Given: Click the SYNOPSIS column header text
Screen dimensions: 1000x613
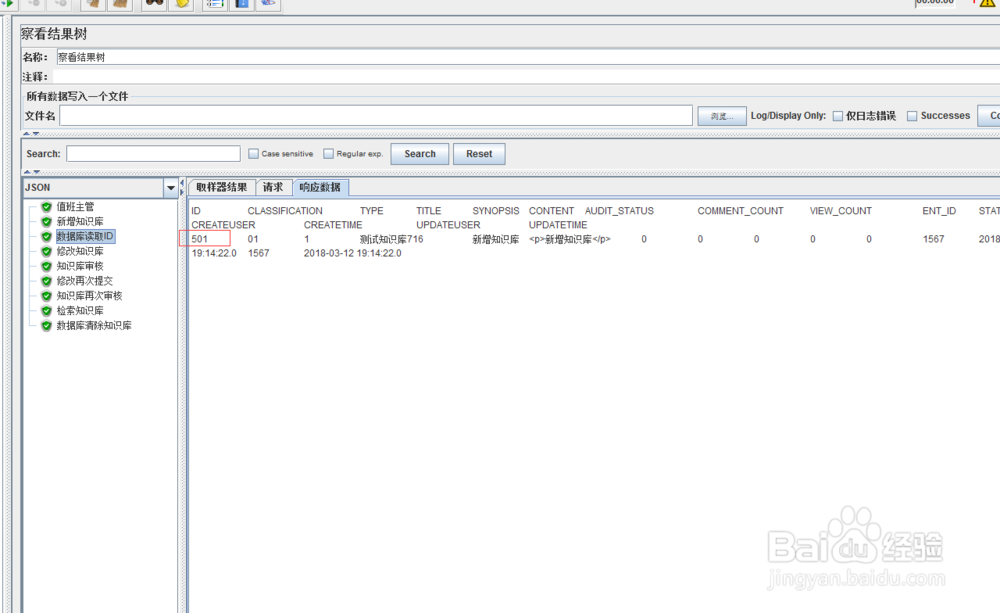Looking at the screenshot, I should coord(496,211).
